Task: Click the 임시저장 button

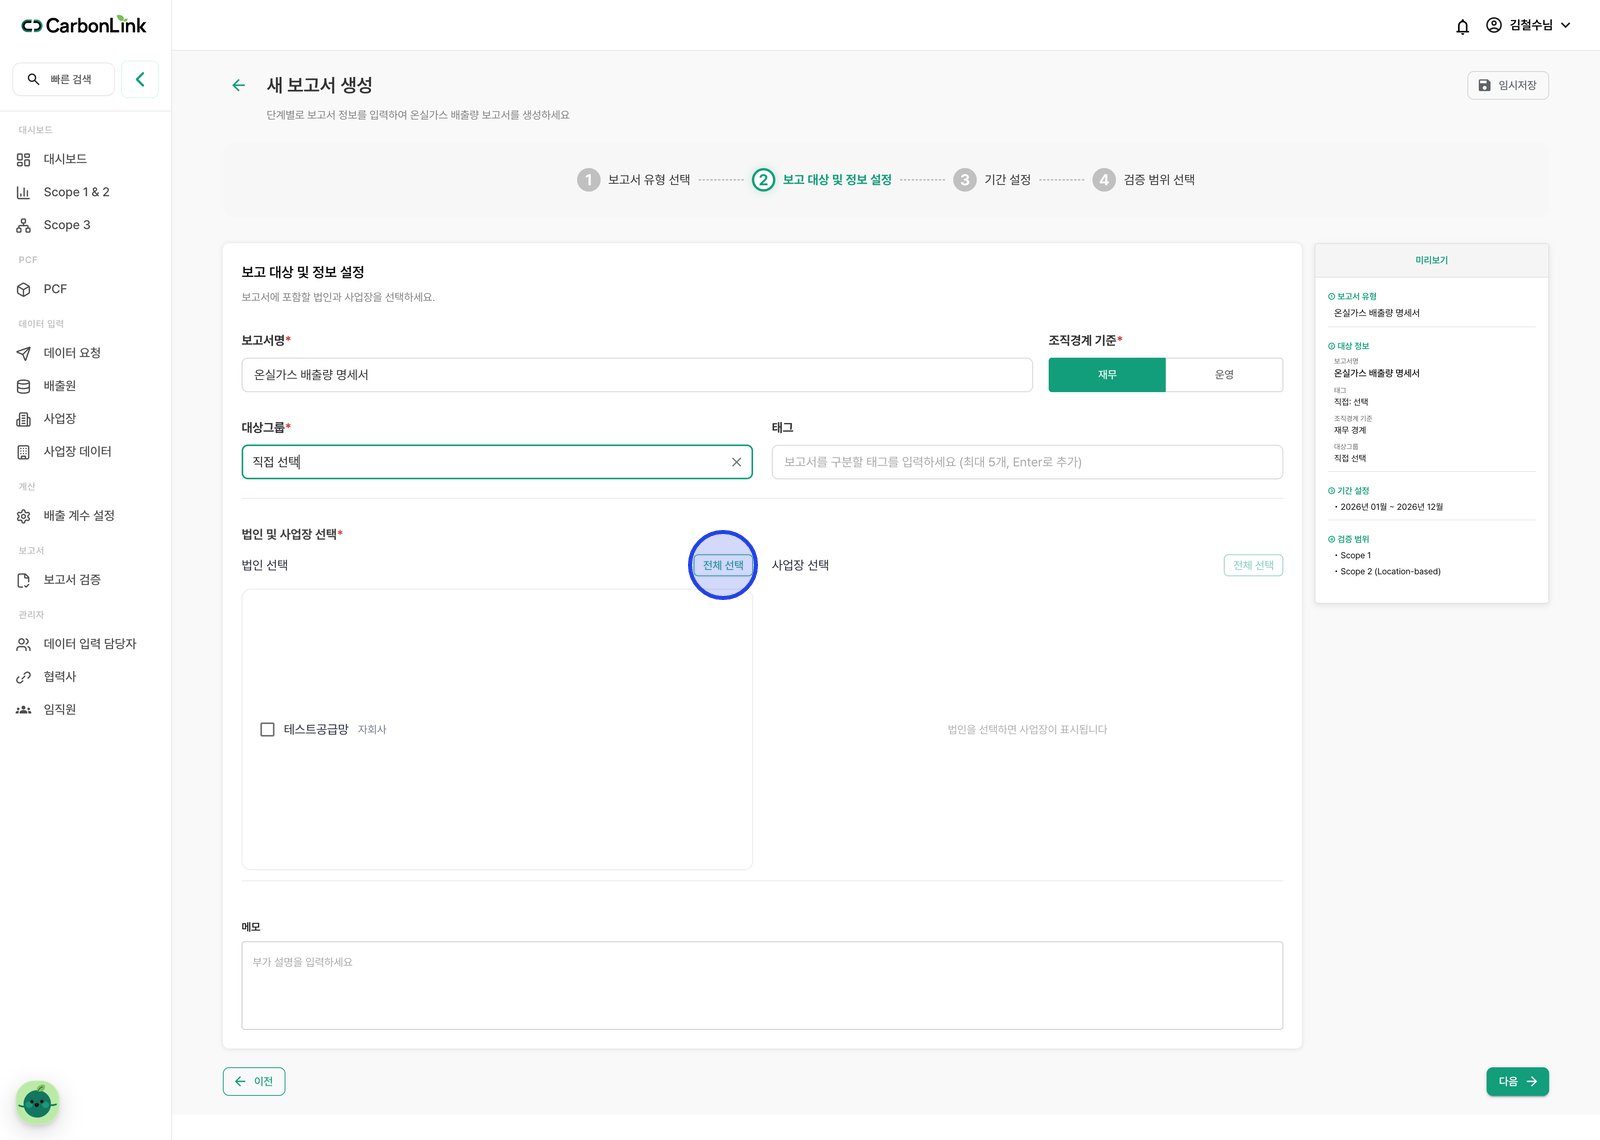Action: 1508,86
